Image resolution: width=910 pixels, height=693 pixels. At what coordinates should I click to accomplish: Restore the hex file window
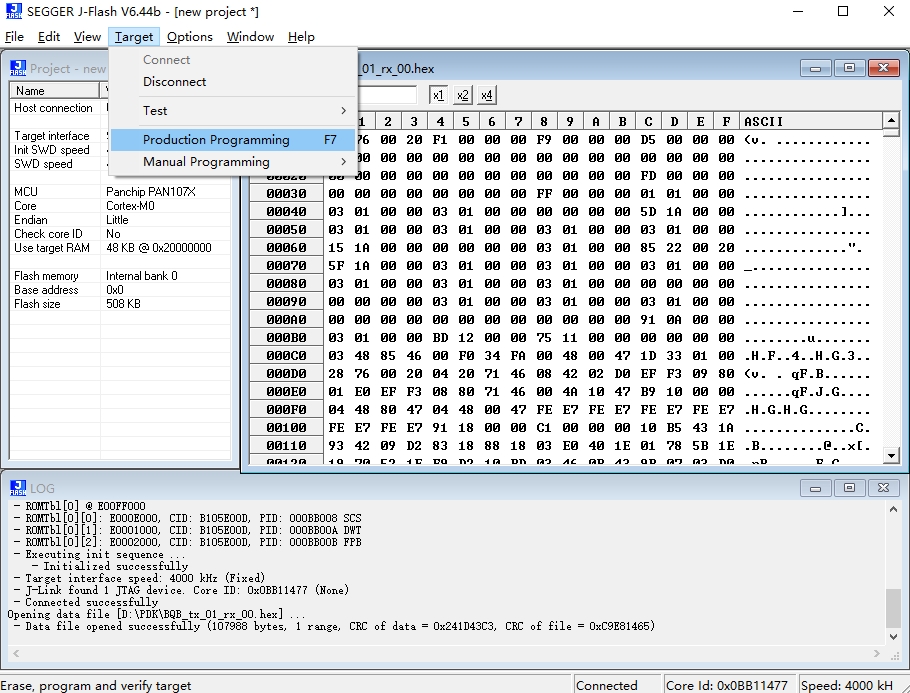coord(849,68)
